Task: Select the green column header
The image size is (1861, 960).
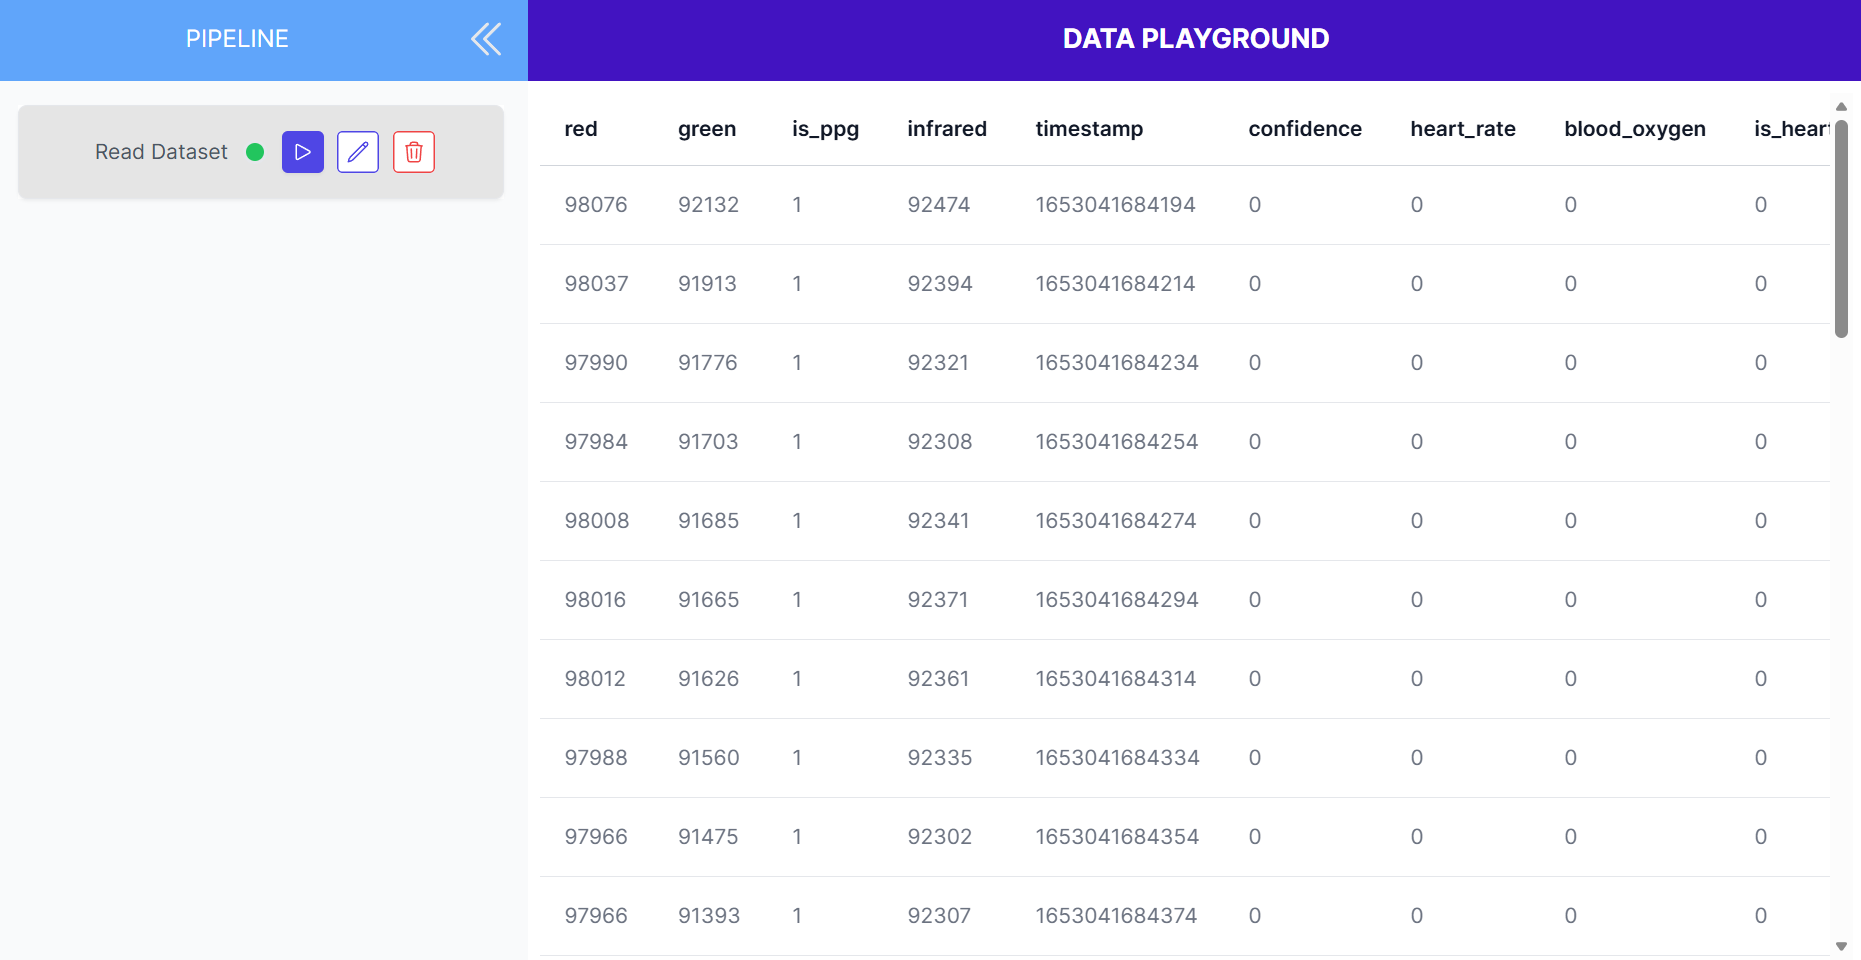Action: 707,129
